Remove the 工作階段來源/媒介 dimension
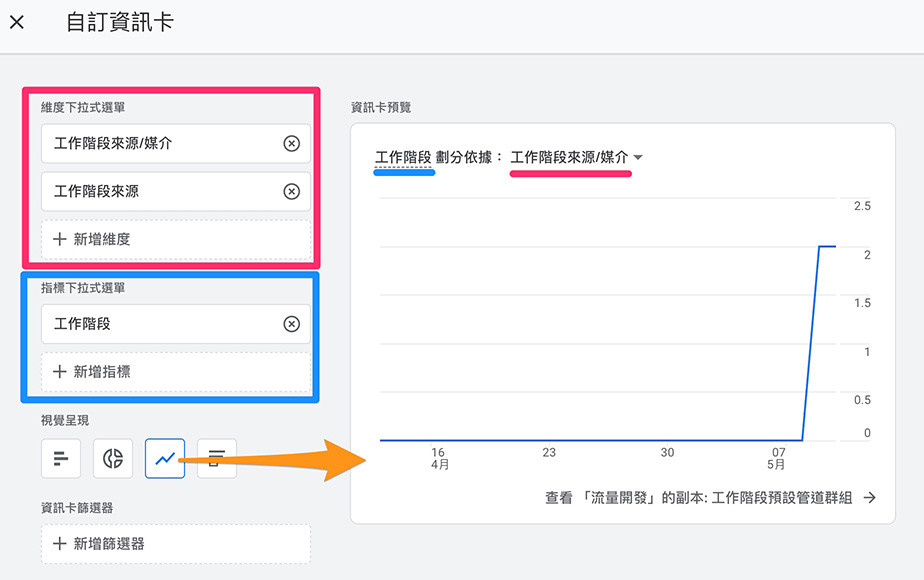The width and height of the screenshot is (924, 580). pos(291,144)
